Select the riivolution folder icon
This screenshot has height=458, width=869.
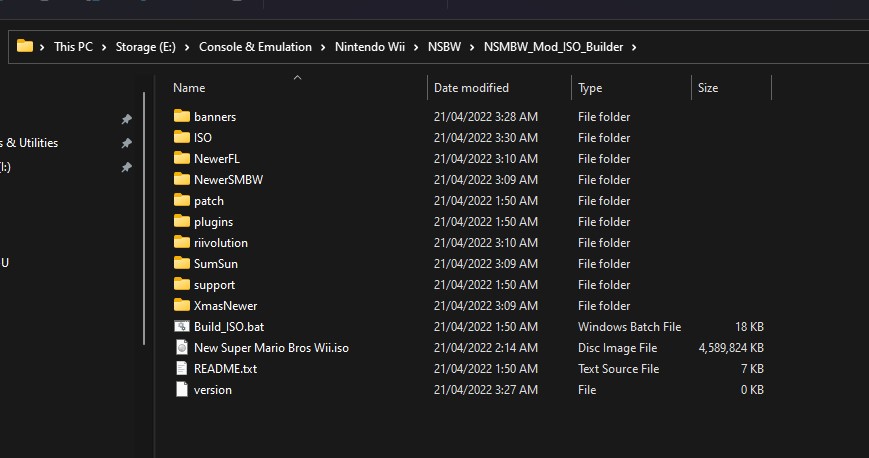pos(182,242)
